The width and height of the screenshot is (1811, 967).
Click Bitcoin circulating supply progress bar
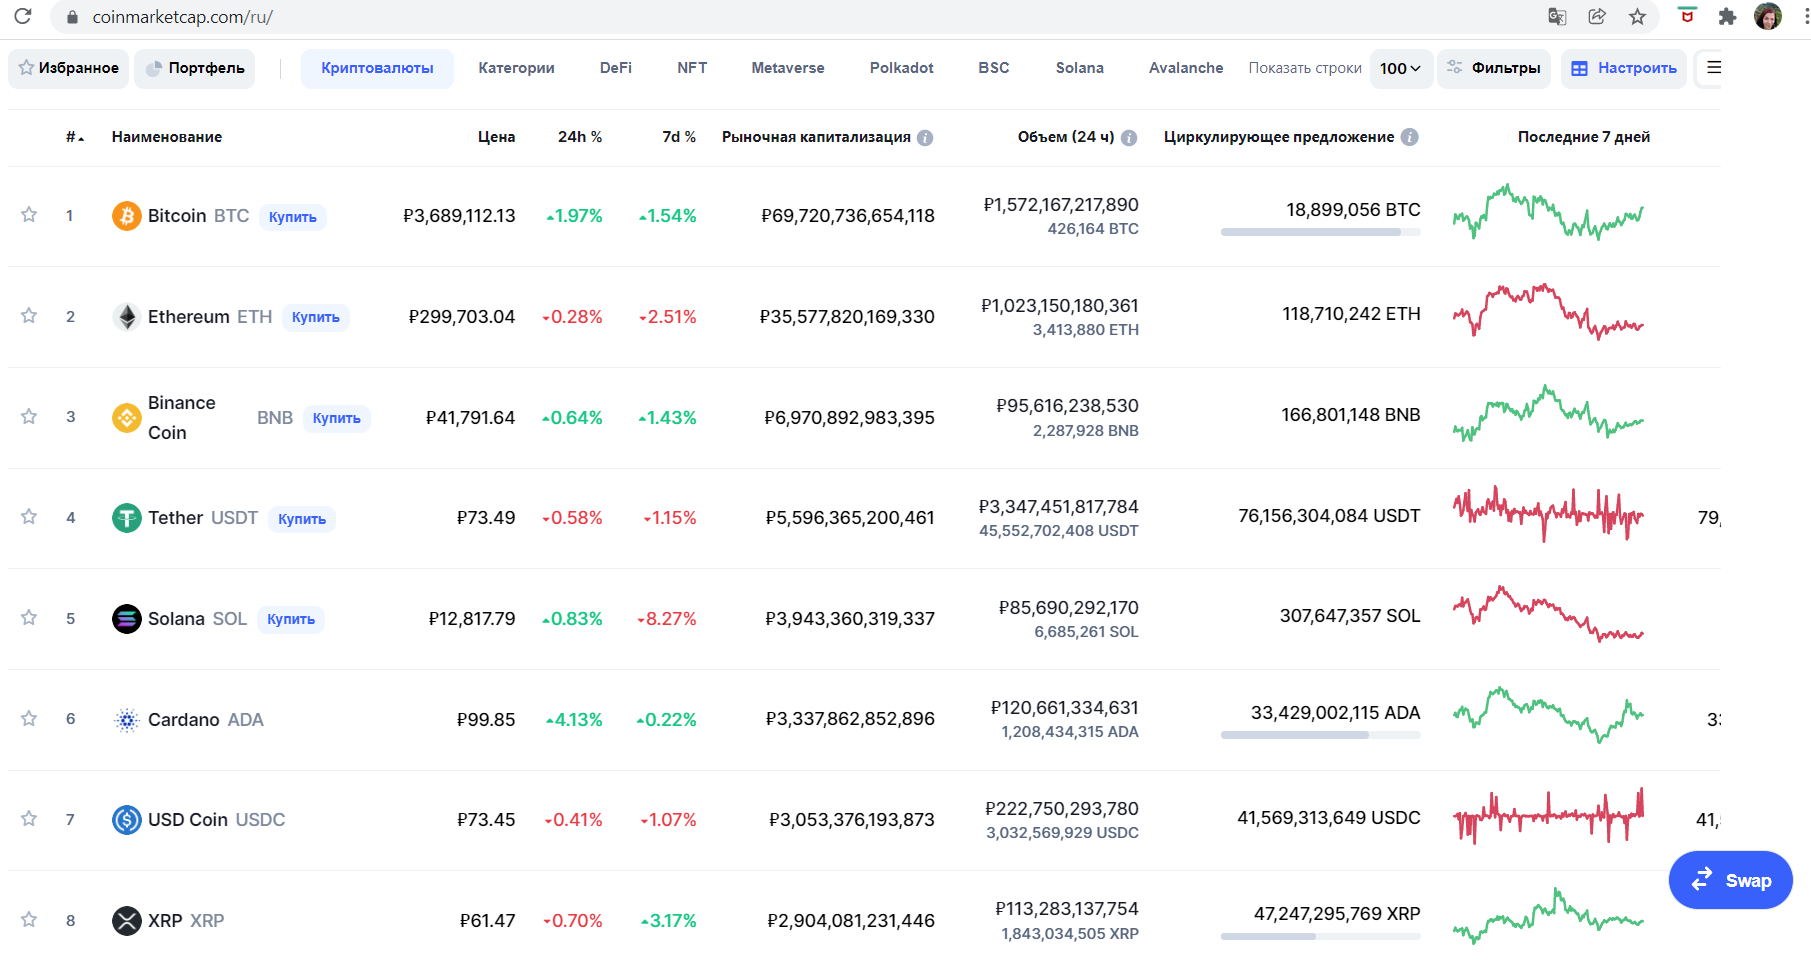[1320, 232]
